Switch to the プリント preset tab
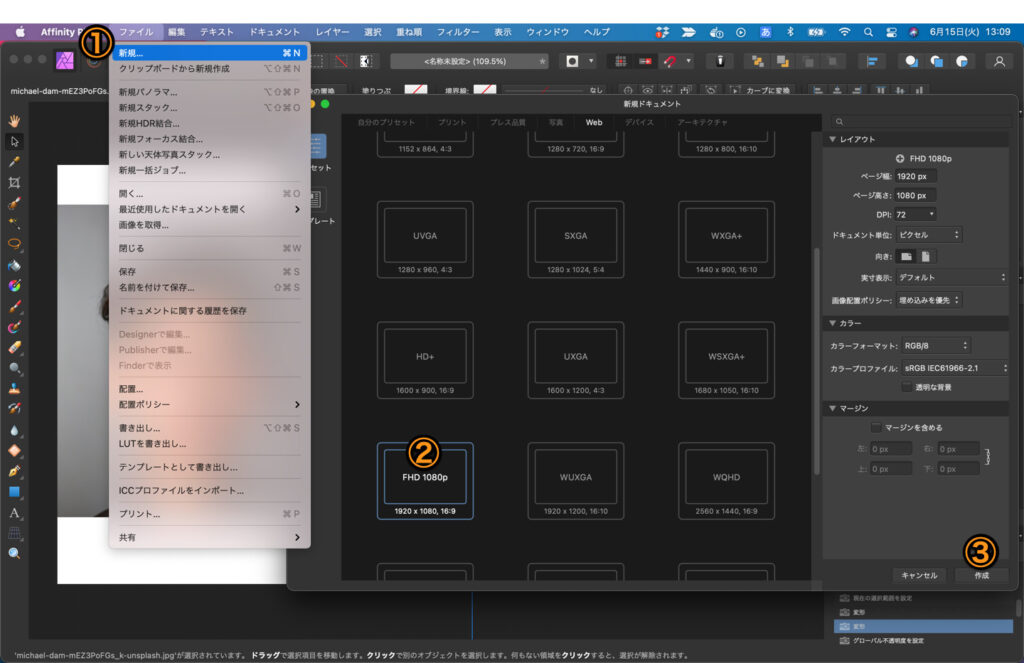The image size is (1024, 663). pyautogui.click(x=451, y=122)
